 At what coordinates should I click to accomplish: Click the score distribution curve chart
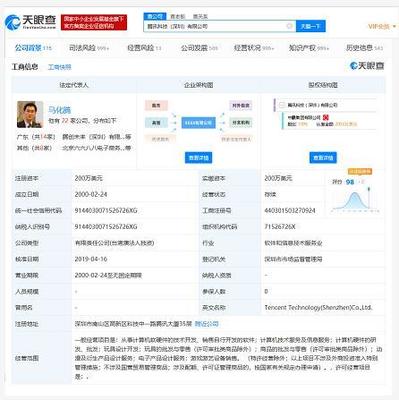tap(355, 200)
